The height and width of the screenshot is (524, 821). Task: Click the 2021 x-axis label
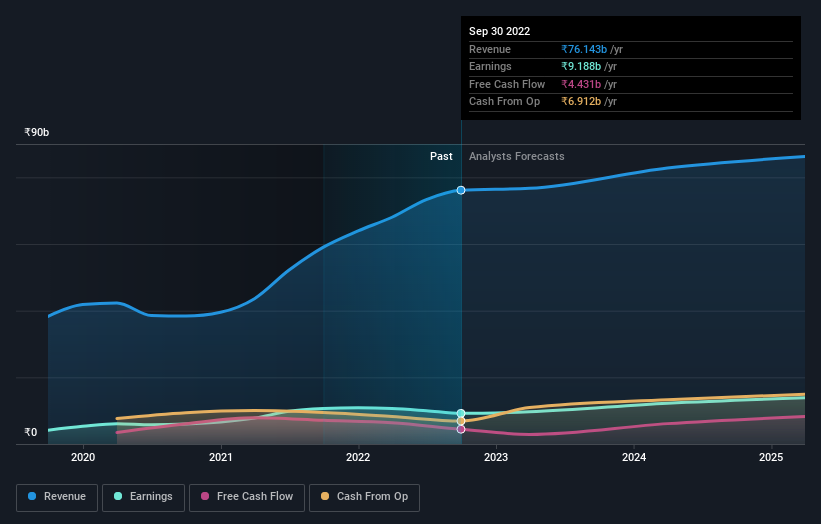(220, 458)
